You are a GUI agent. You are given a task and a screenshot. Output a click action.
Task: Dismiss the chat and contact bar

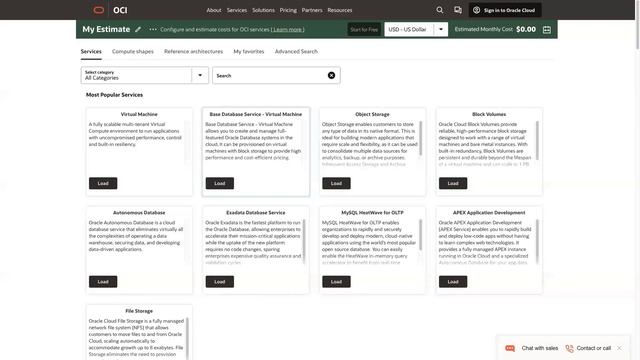[619, 348]
